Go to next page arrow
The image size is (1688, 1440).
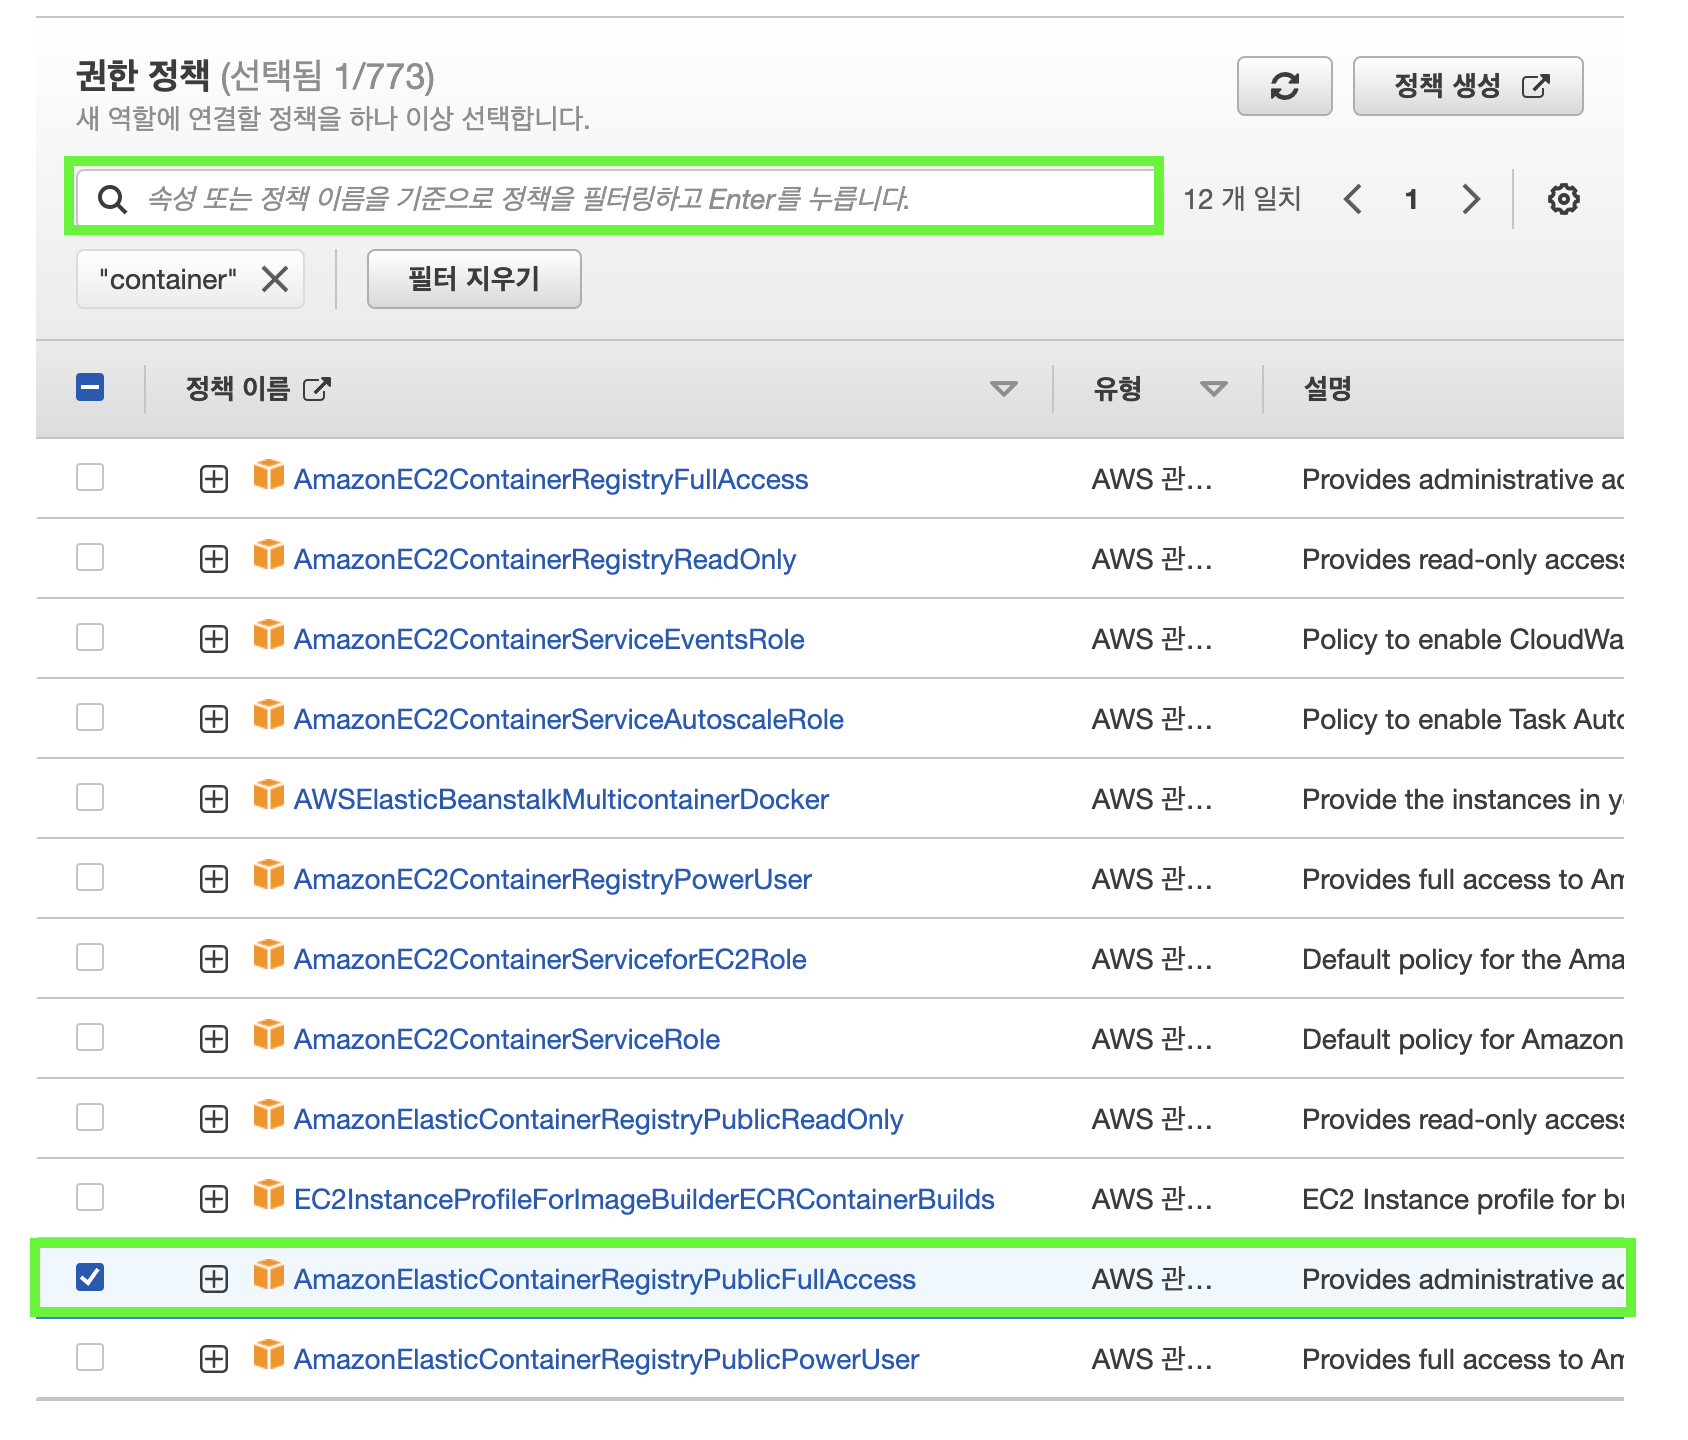pyautogui.click(x=1470, y=199)
